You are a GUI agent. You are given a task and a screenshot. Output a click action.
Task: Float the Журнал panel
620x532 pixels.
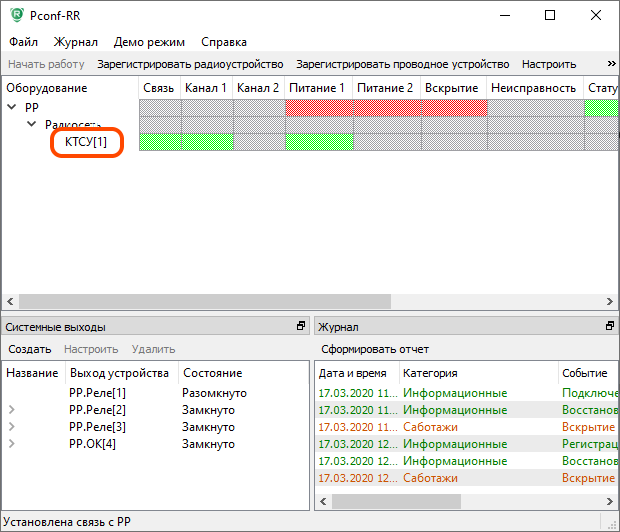click(x=610, y=327)
